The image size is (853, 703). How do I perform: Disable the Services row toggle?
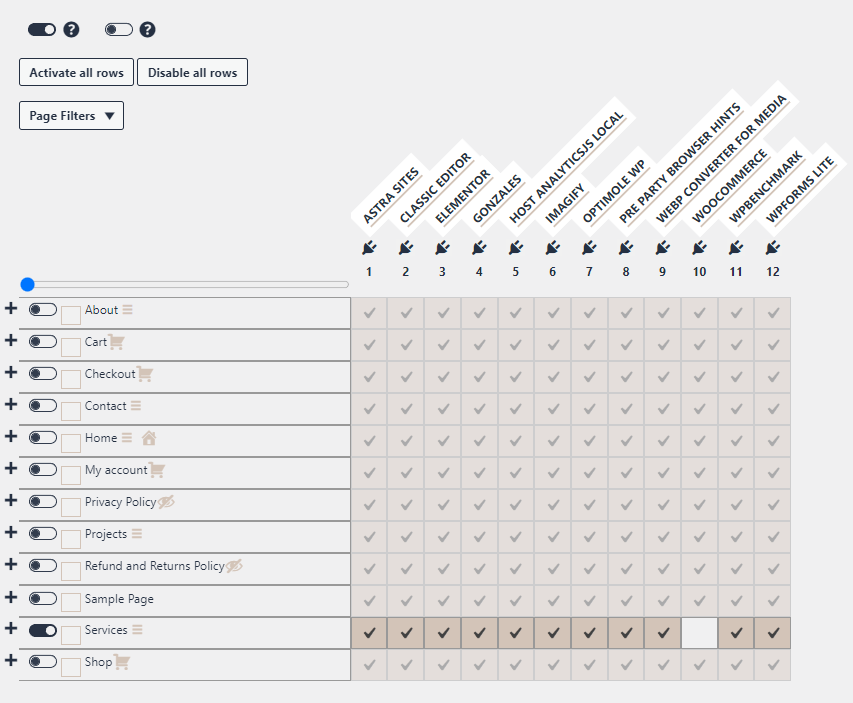pyautogui.click(x=43, y=630)
